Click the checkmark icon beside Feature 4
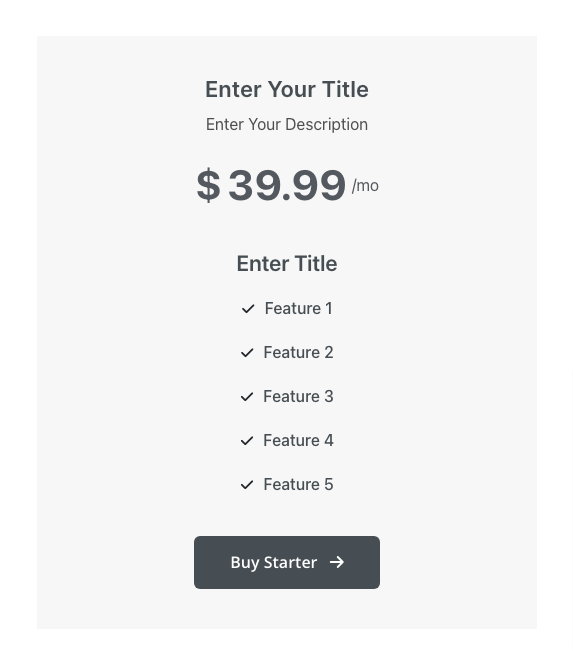The height and width of the screenshot is (668, 573). pos(247,441)
